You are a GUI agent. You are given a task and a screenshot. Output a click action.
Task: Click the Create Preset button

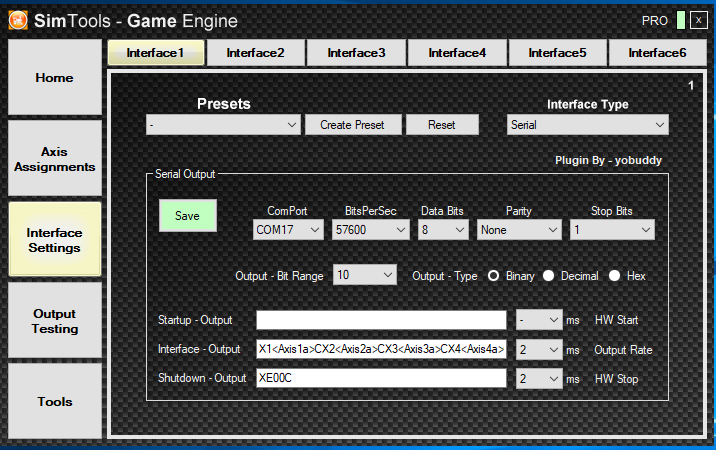click(x=353, y=125)
